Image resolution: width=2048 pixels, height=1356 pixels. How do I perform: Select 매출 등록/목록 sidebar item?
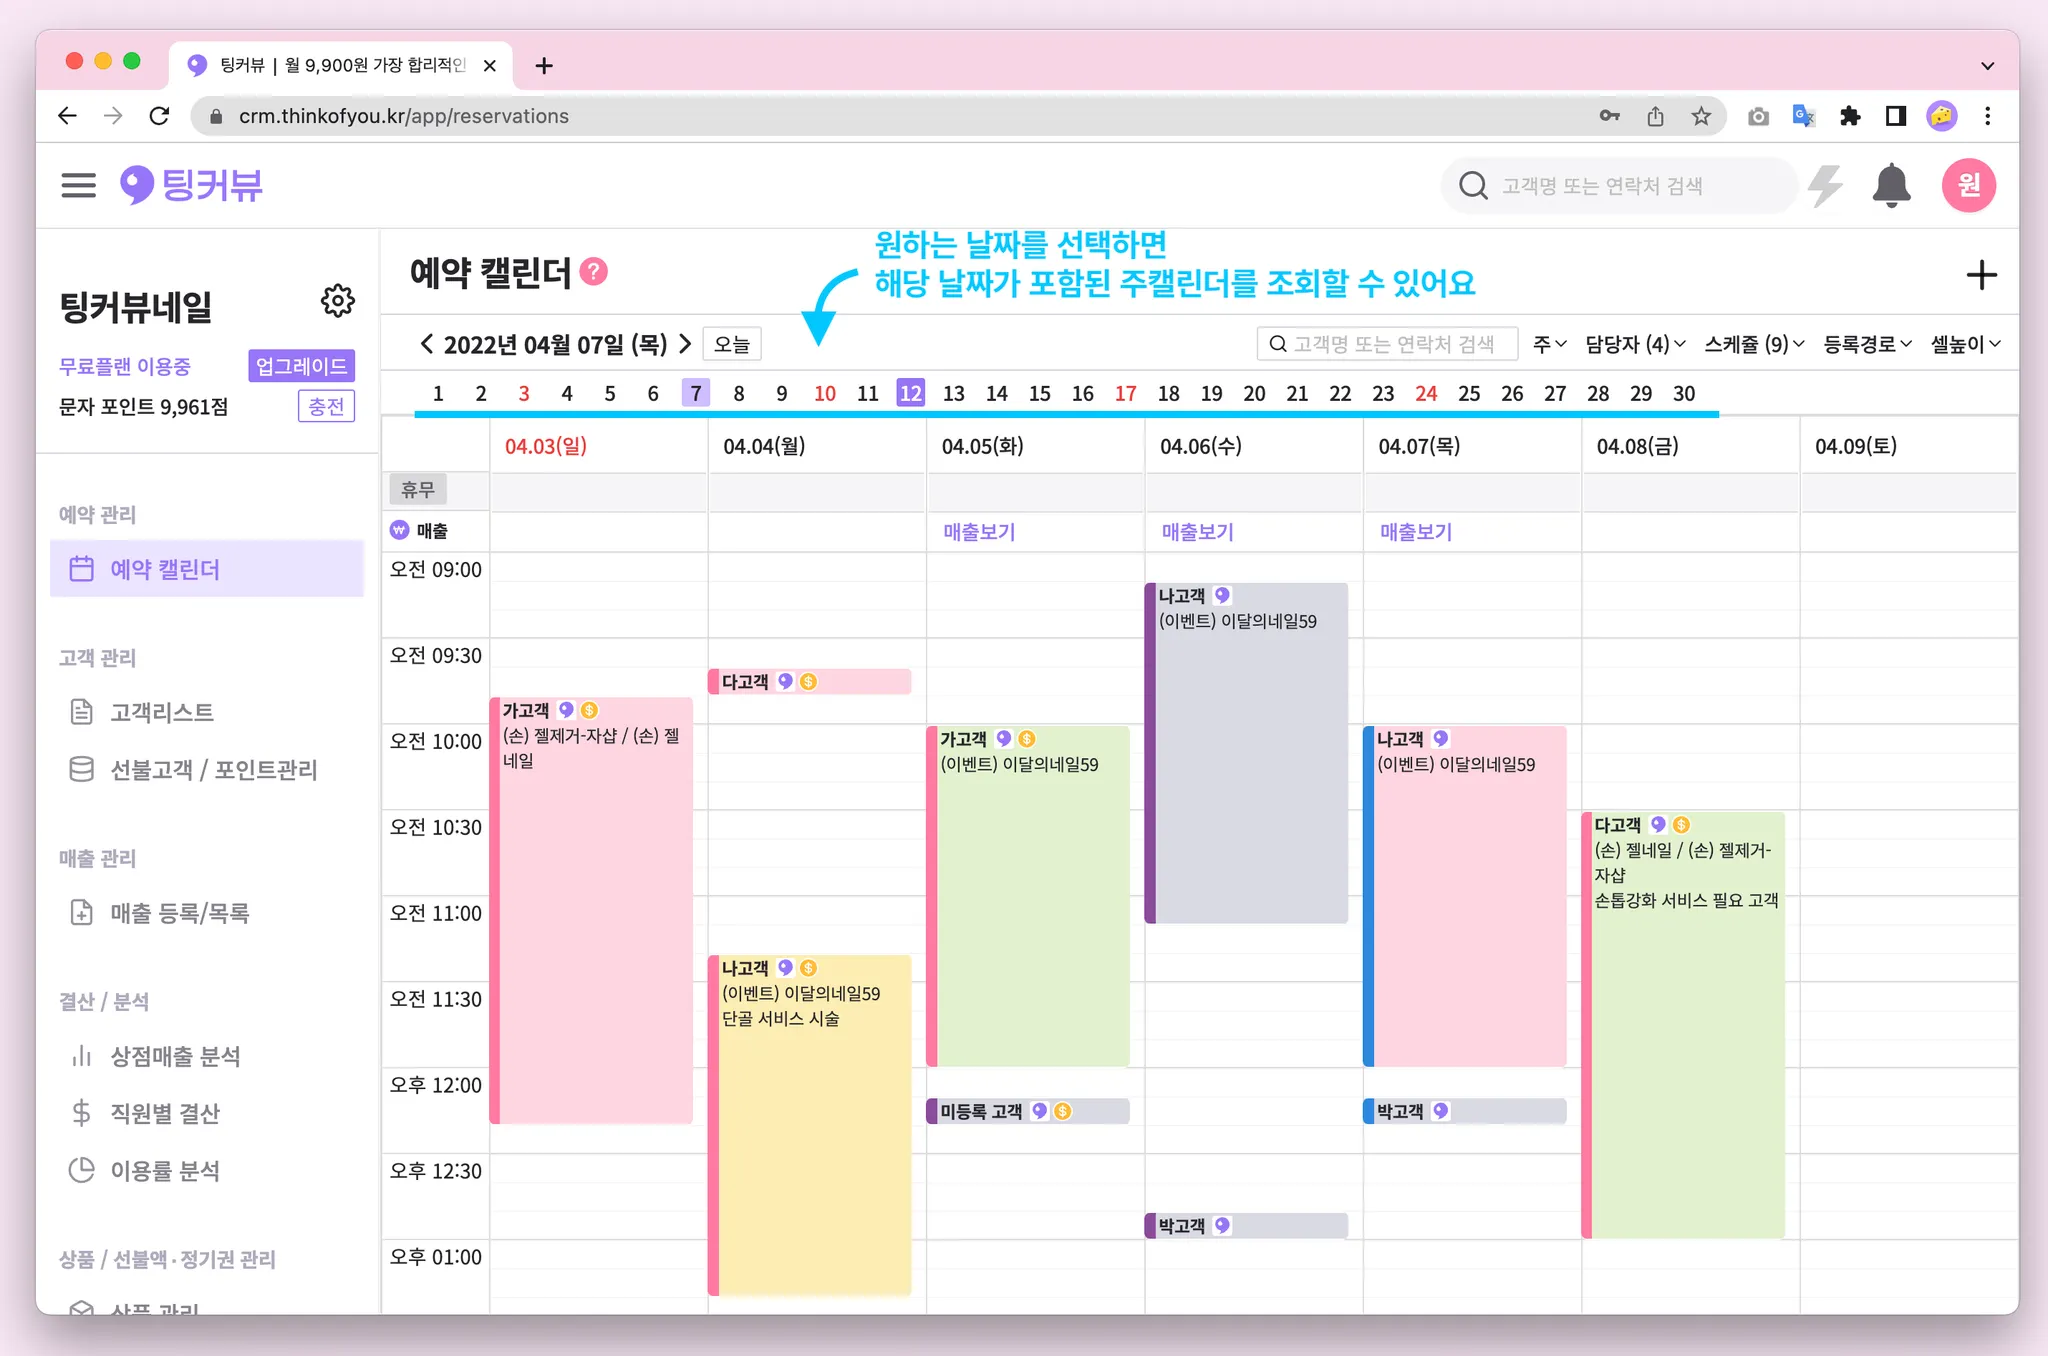coord(179,913)
